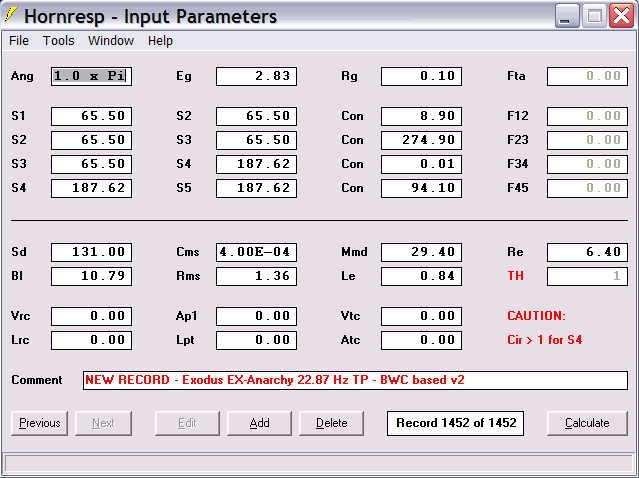Click the Previous record button
Viewport: 639px width, 478px height.
click(x=40, y=423)
